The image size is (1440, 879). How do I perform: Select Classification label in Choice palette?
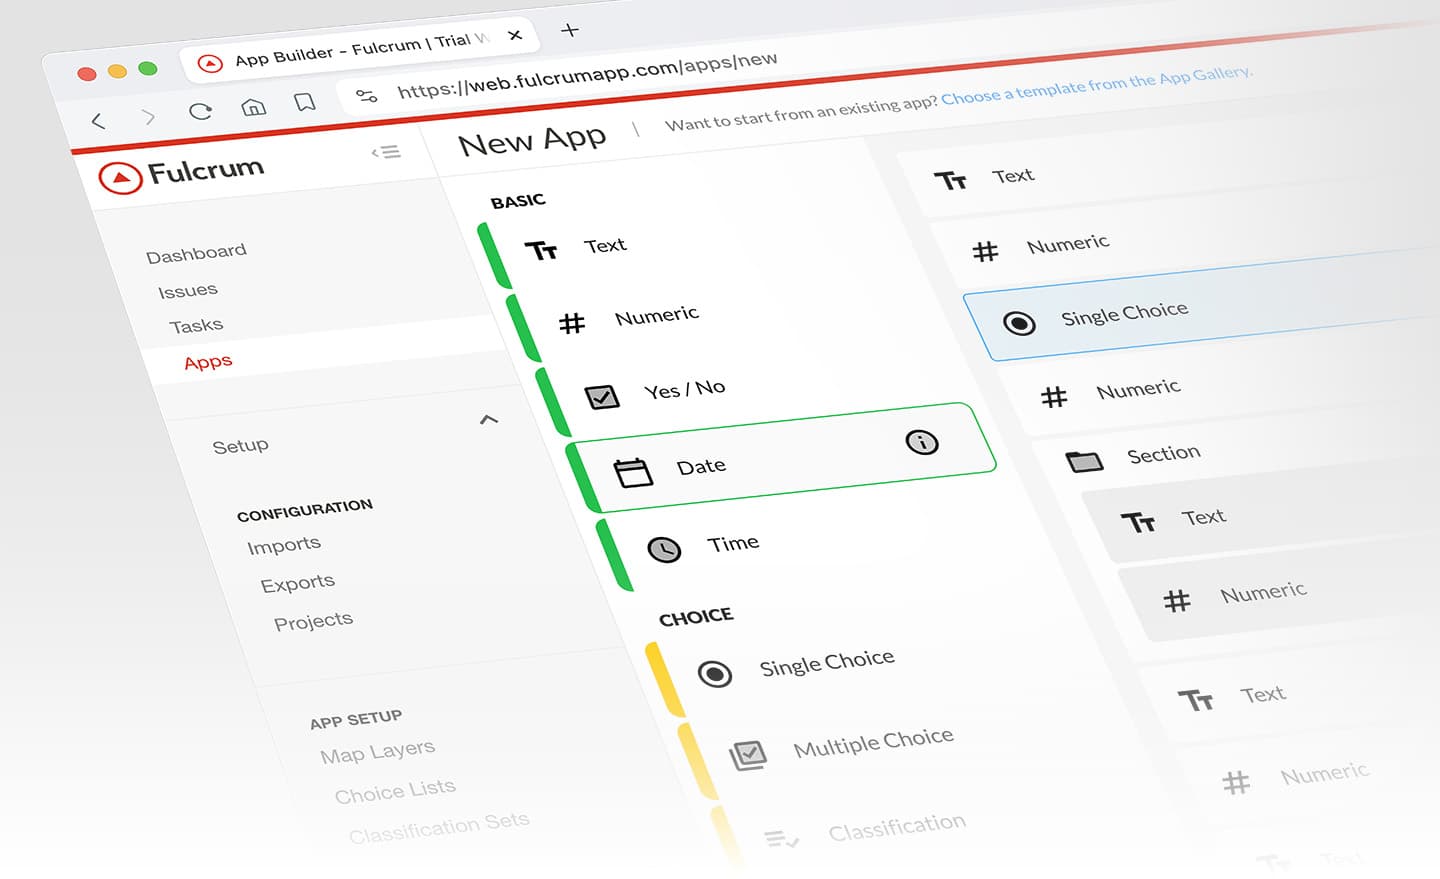[x=897, y=828]
